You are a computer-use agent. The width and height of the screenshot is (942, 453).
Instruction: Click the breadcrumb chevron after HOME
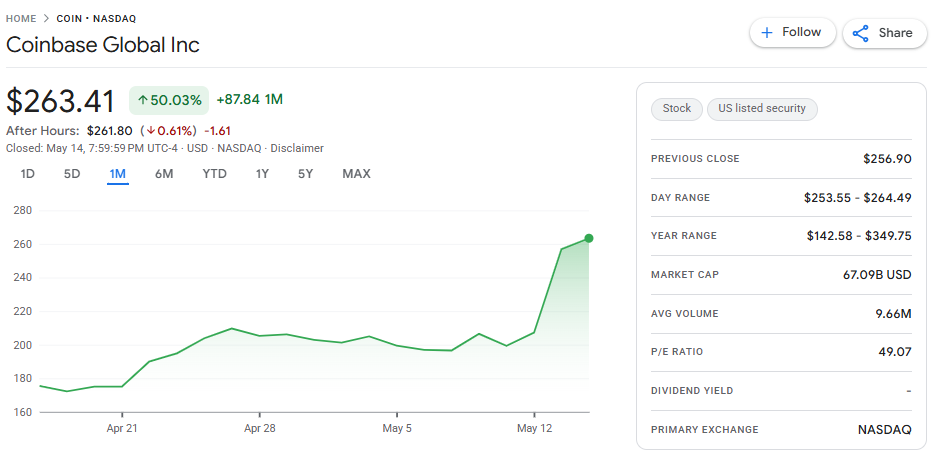tap(46, 19)
